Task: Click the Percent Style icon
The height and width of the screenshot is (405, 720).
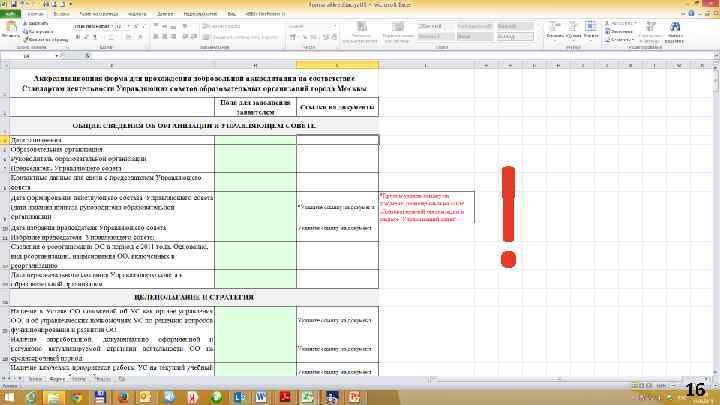Action: coord(304,37)
